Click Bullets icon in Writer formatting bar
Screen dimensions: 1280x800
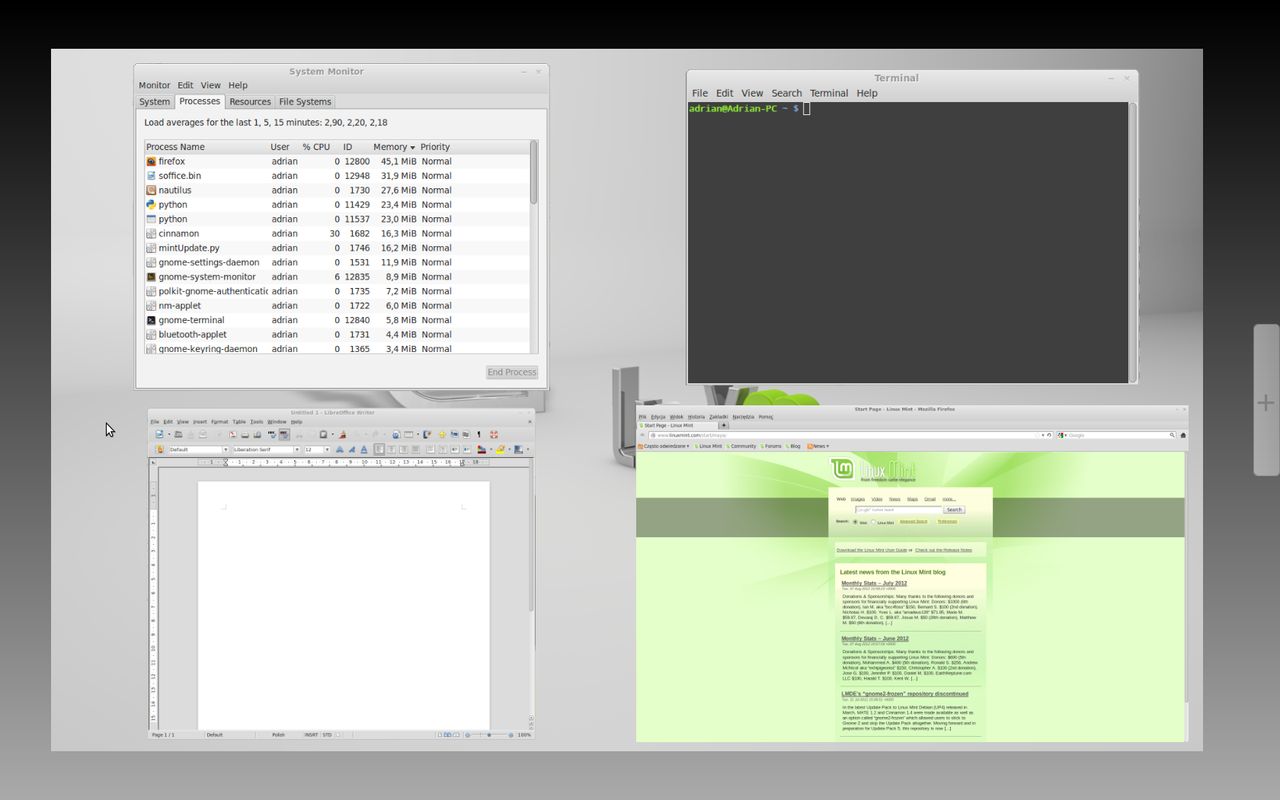(442, 449)
